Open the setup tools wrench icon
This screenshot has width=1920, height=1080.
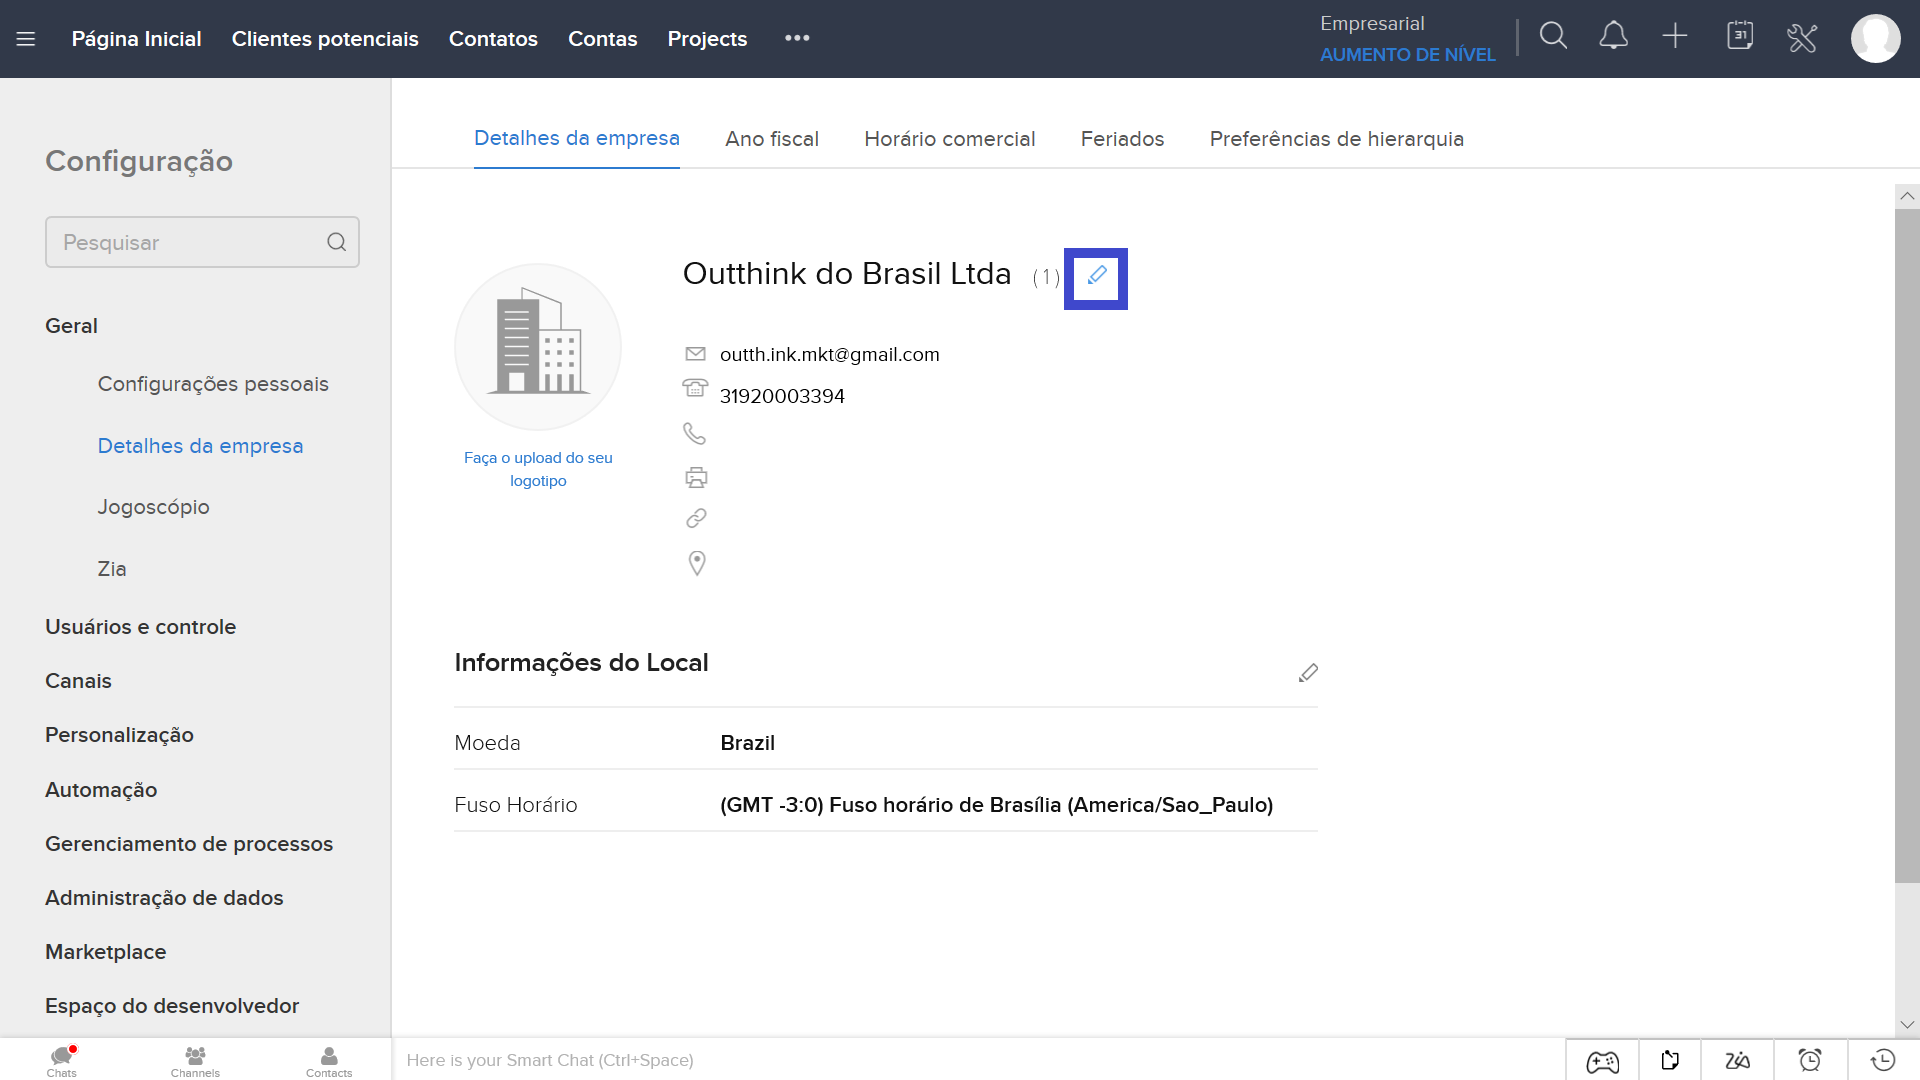click(1802, 38)
